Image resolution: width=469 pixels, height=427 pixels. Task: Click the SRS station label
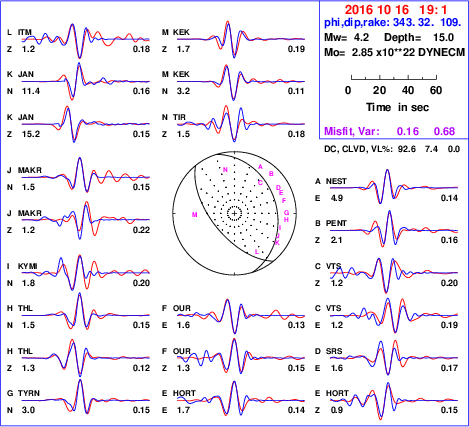(334, 351)
